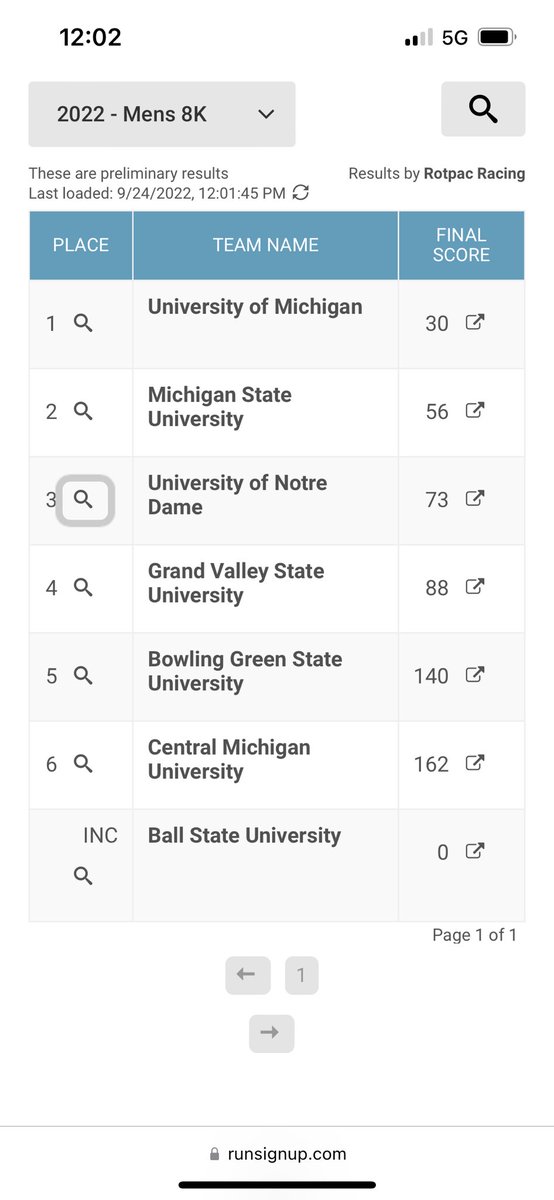The width and height of the screenshot is (554, 1200).
Task: Open the search button at top right
Action: pos(483,109)
